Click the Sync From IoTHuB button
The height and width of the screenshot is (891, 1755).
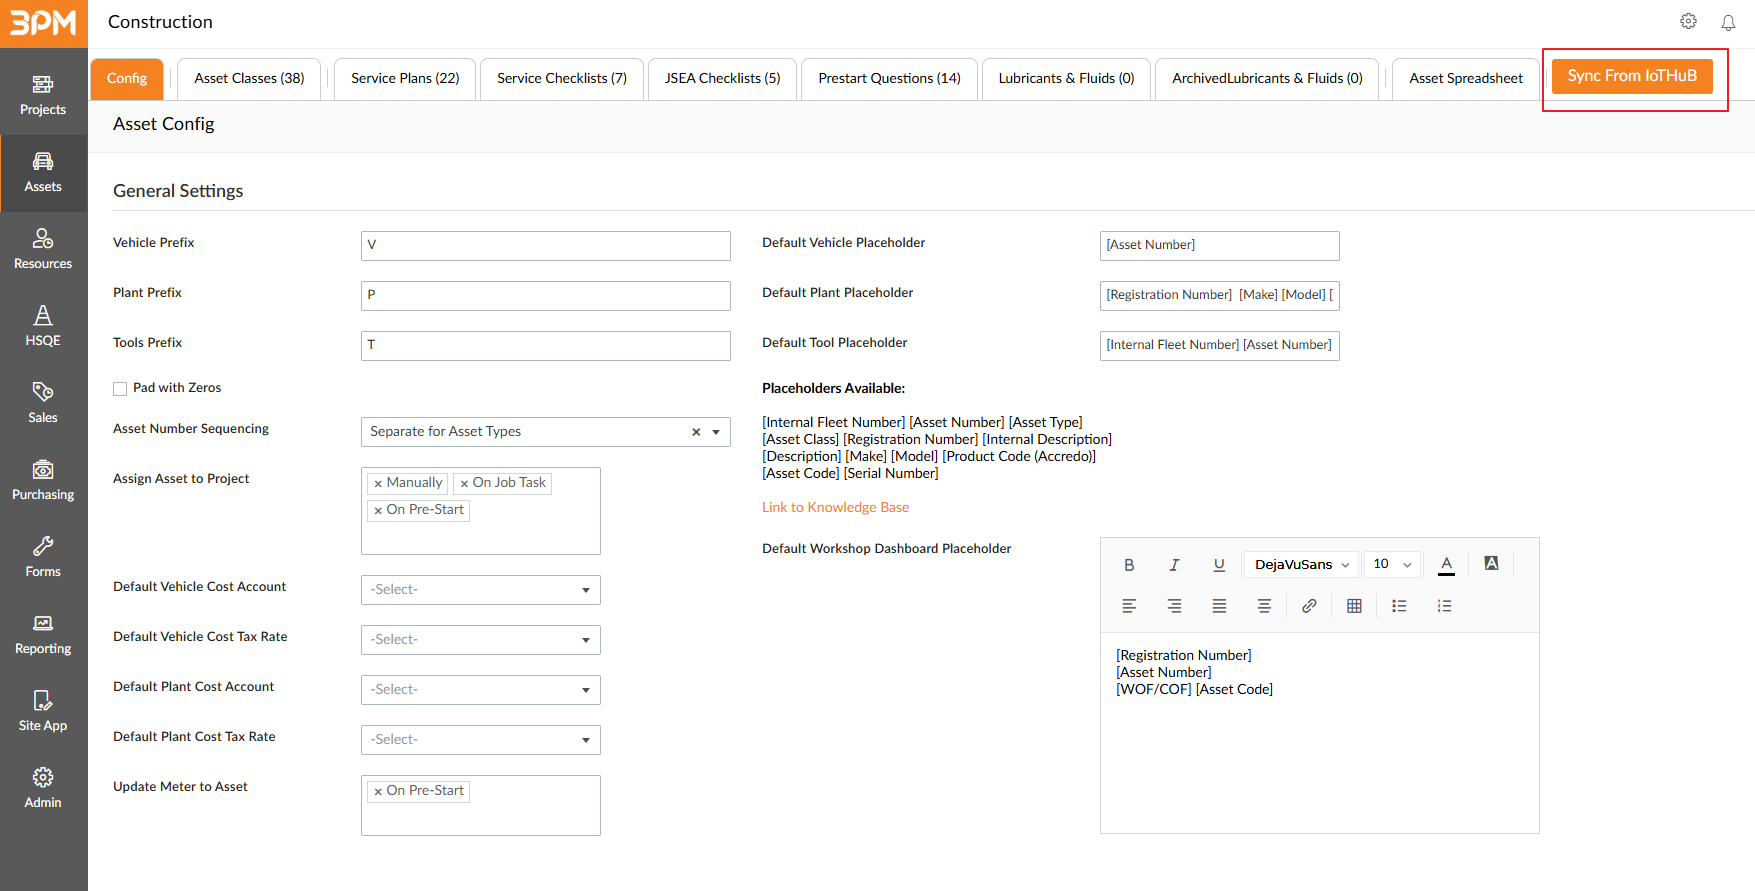click(1632, 76)
